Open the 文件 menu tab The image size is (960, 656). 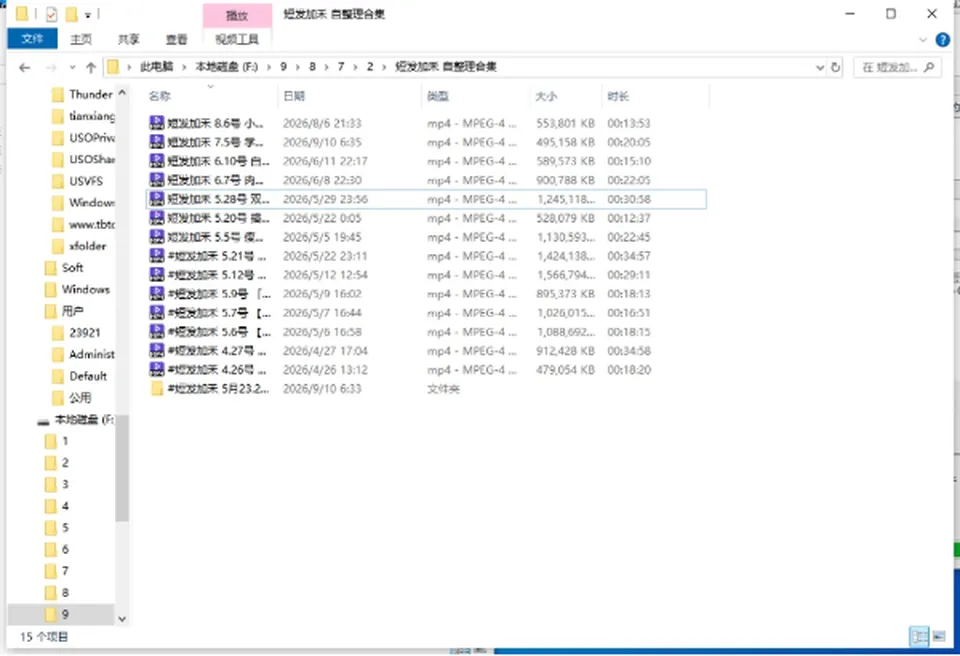coord(32,39)
